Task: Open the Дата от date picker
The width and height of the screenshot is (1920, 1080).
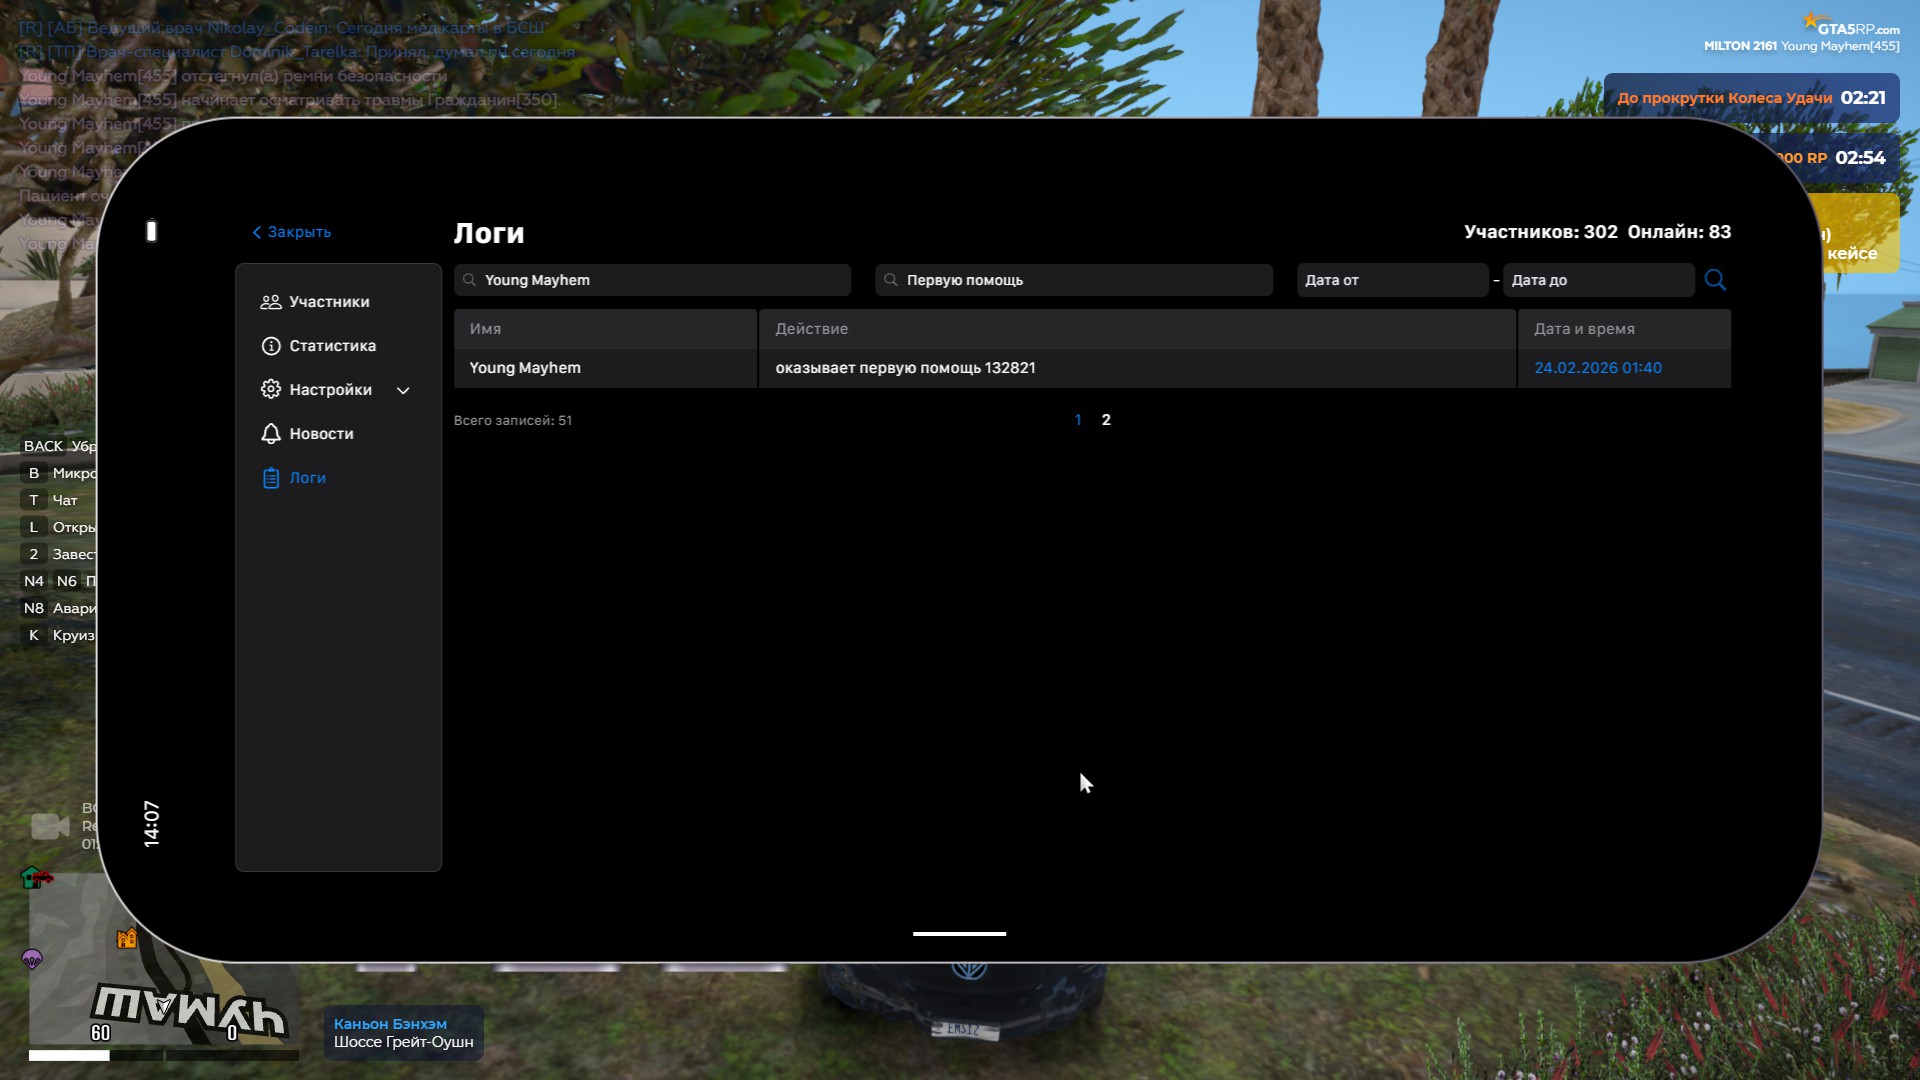Action: click(x=1391, y=280)
